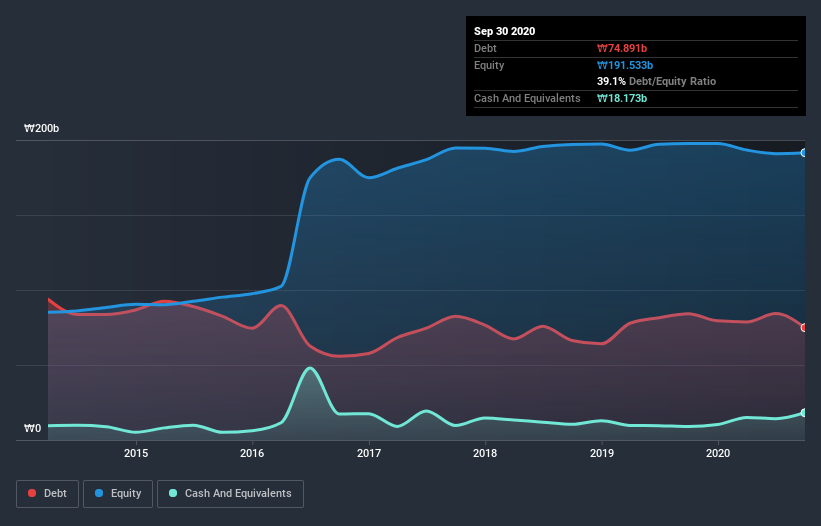821x526 pixels.
Task: Click the 2019 axis label
Action: pyautogui.click(x=602, y=453)
